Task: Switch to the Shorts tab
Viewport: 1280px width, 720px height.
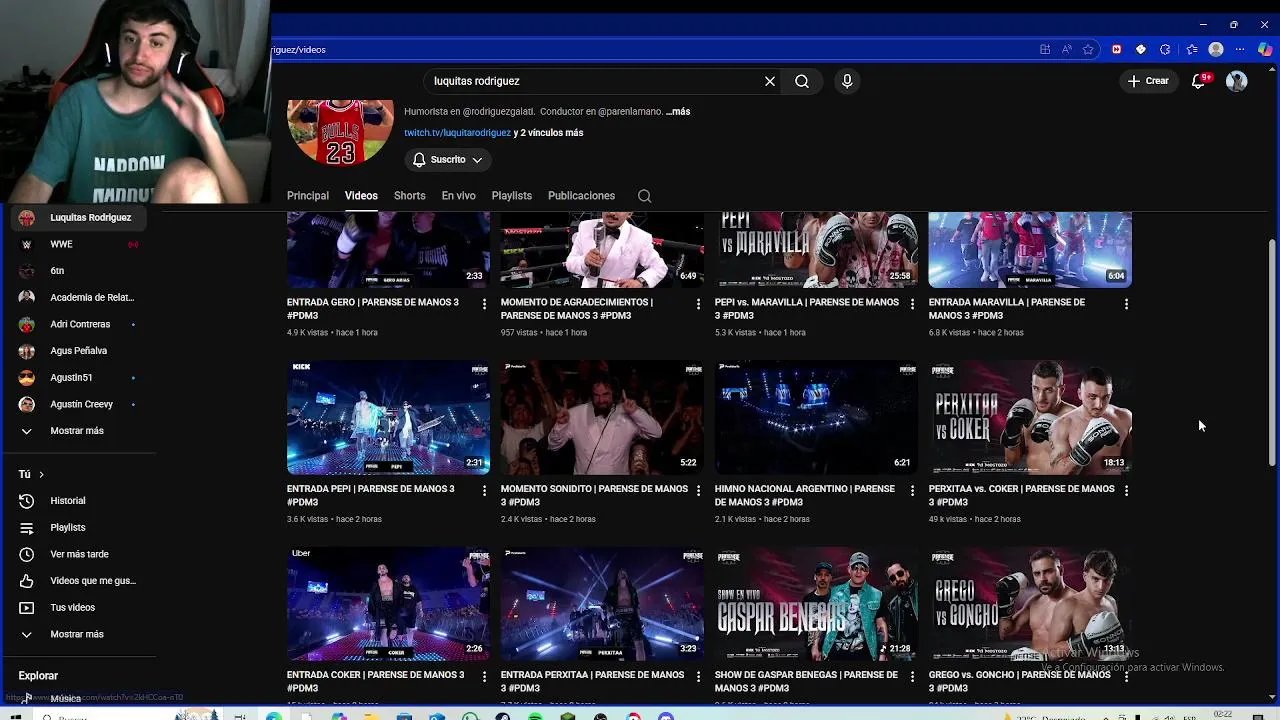Action: point(409,196)
